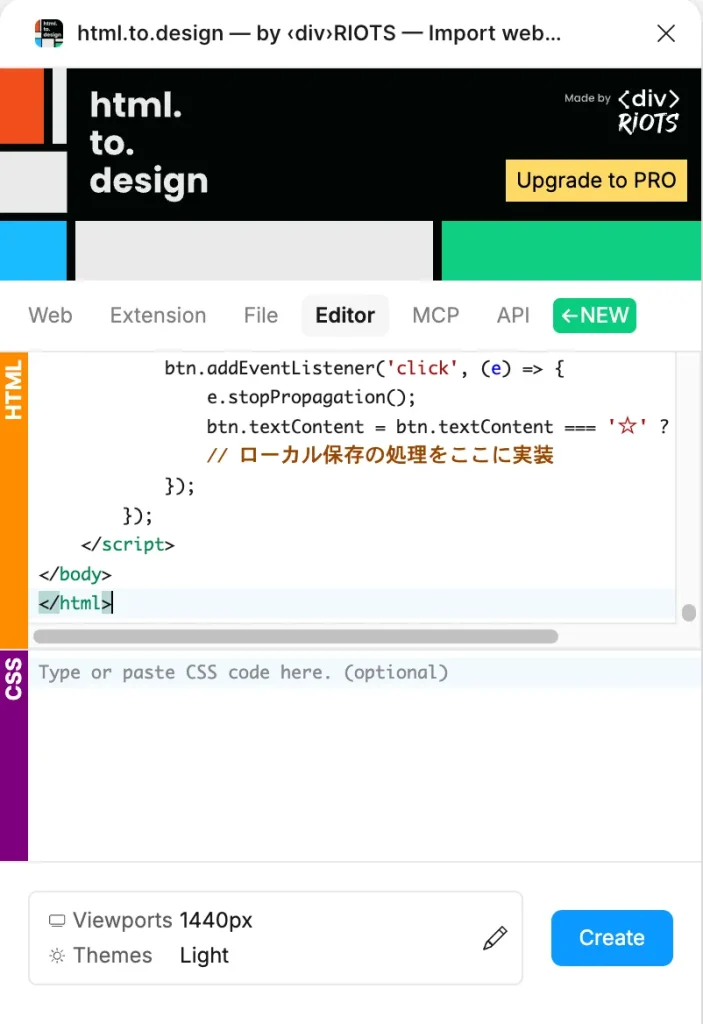This screenshot has height=1024, width=703.
Task: Click the Japanese comment code line
Action: pyautogui.click(x=380, y=455)
